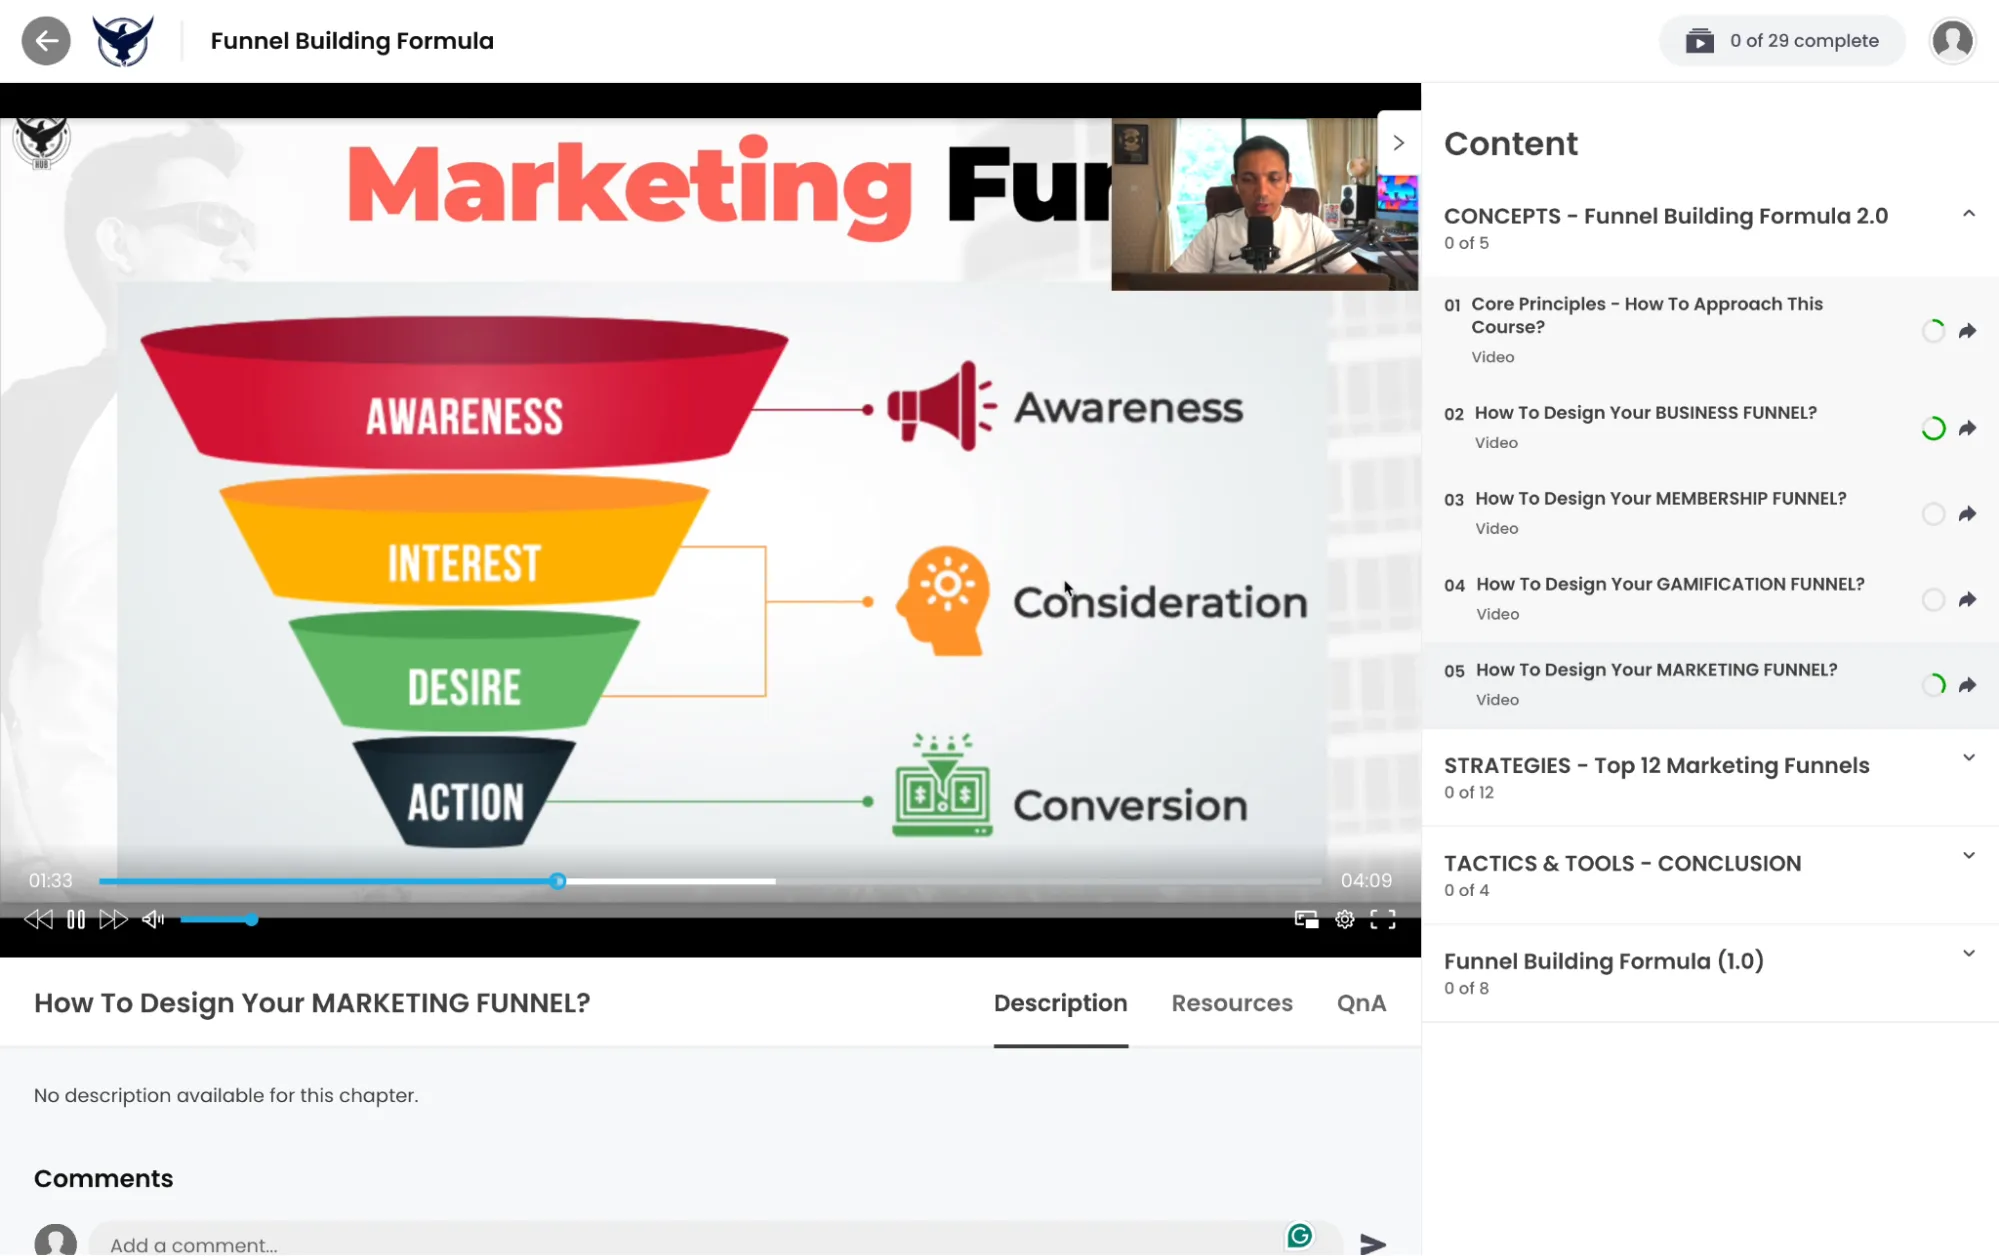Open the QnA tab
This screenshot has width=1999, height=1256.
point(1361,1003)
